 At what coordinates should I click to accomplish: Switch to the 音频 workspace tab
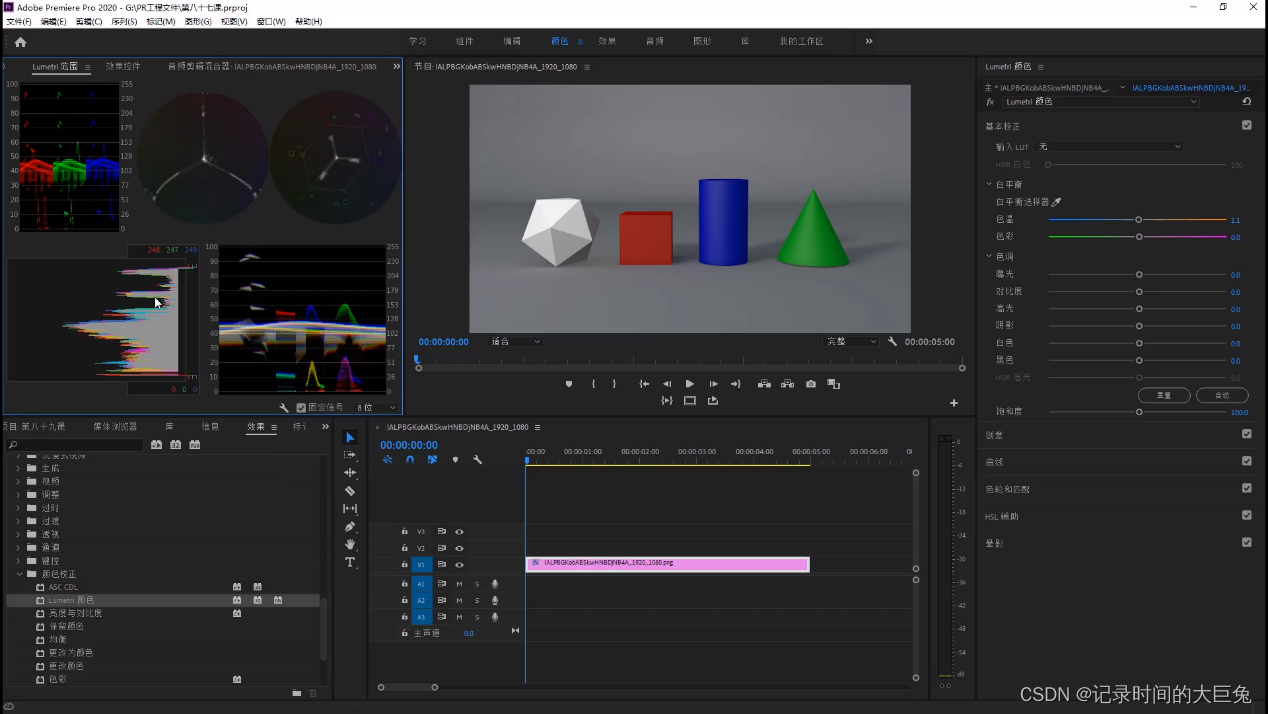(654, 42)
